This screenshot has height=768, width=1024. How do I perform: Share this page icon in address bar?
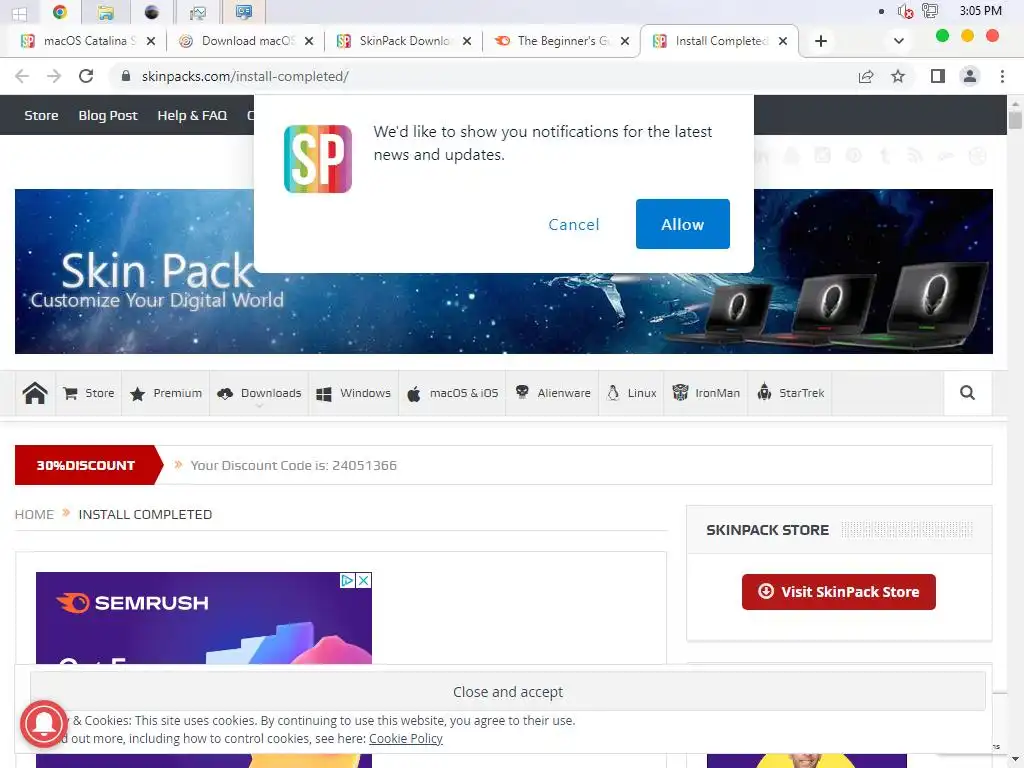coord(866,76)
